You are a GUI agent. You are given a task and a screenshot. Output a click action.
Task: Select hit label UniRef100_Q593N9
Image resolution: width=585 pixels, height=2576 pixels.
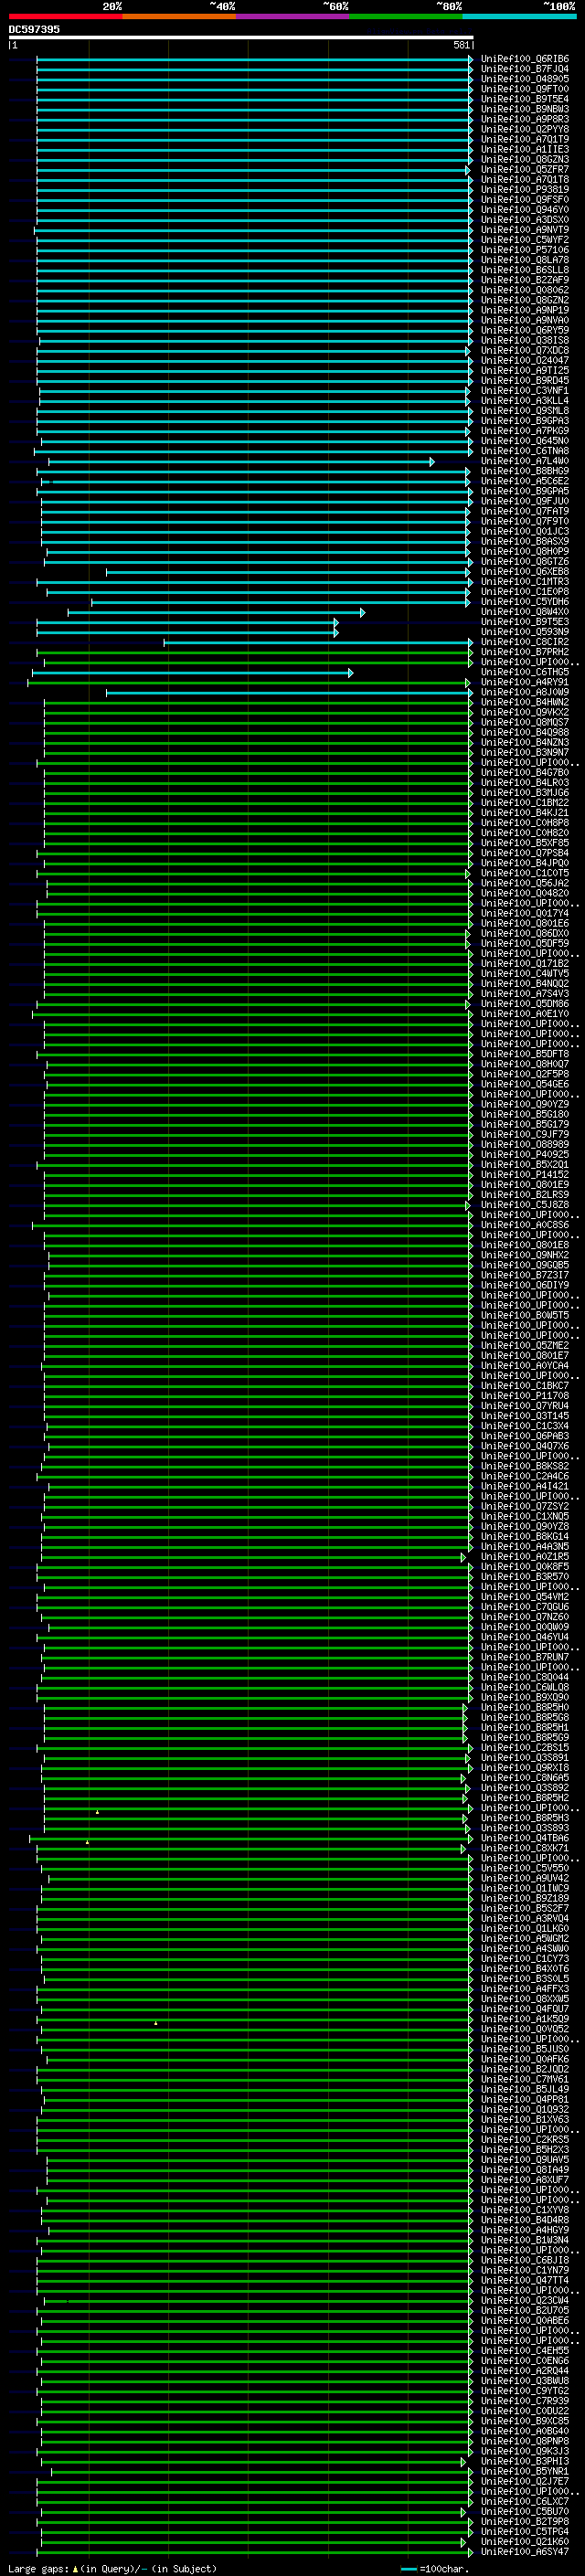(525, 632)
